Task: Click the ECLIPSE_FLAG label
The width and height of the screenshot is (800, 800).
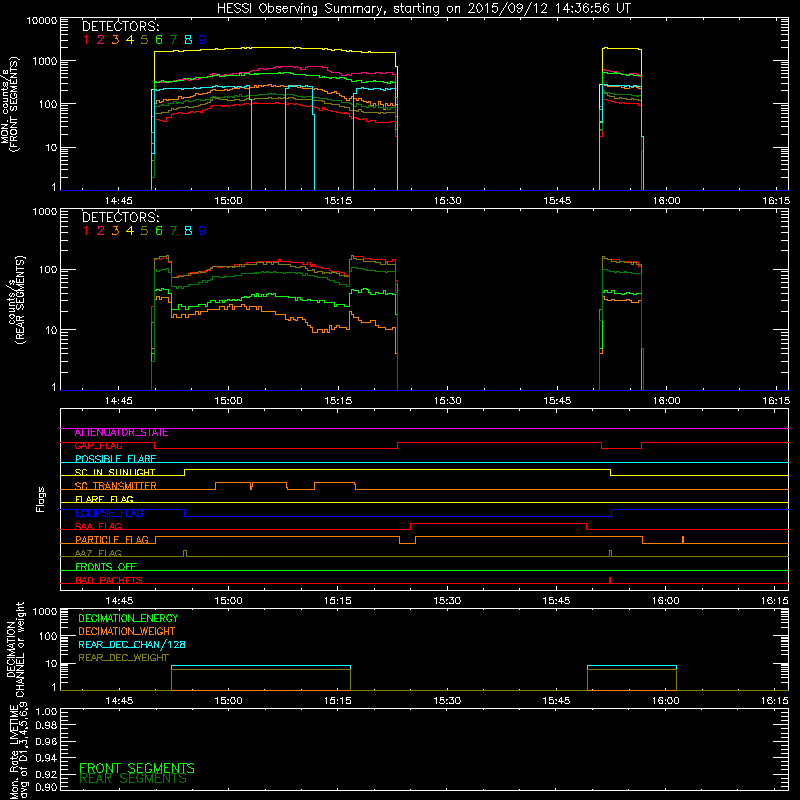Action: click(109, 513)
